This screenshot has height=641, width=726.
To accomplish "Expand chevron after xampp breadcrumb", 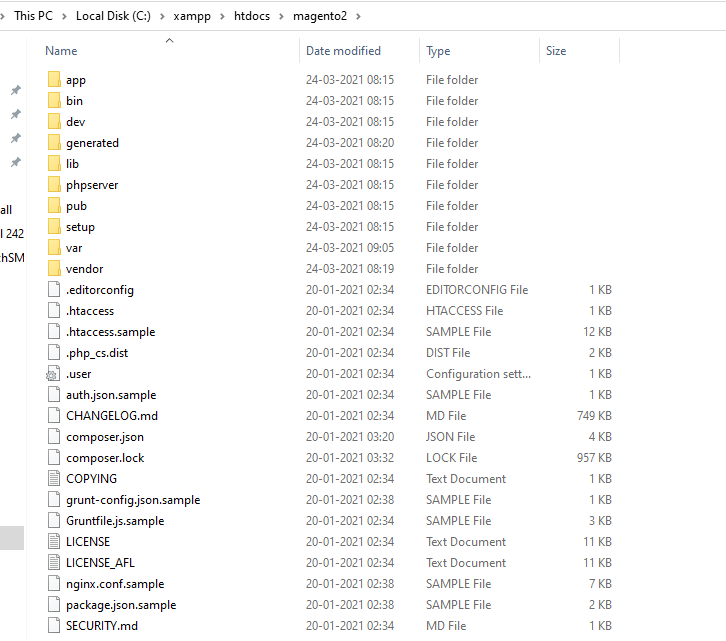I will click(222, 17).
